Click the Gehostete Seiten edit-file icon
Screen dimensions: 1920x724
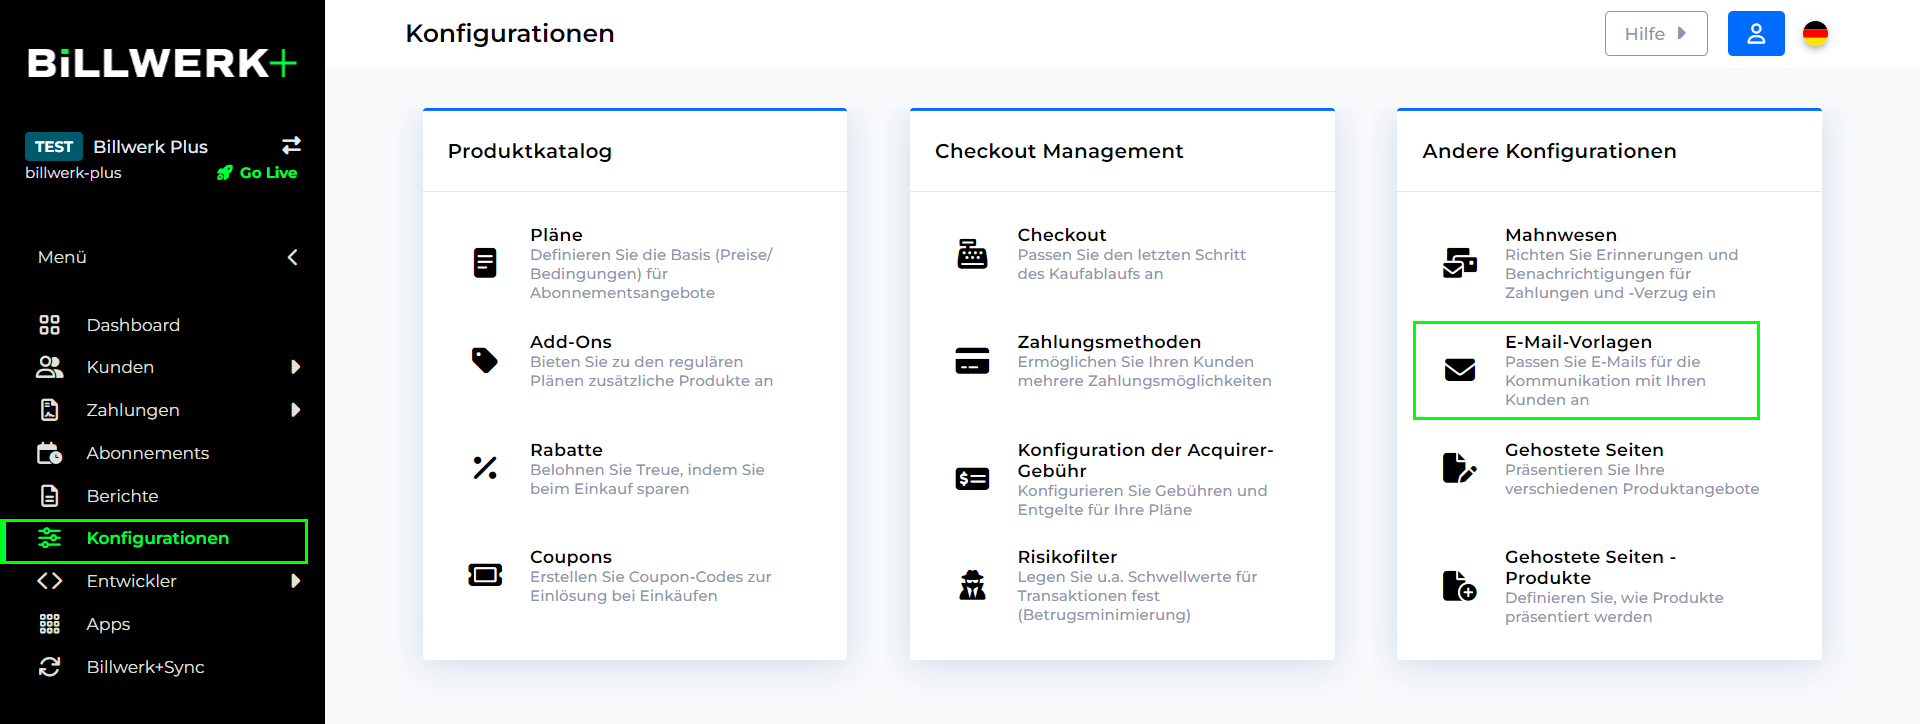[1460, 468]
